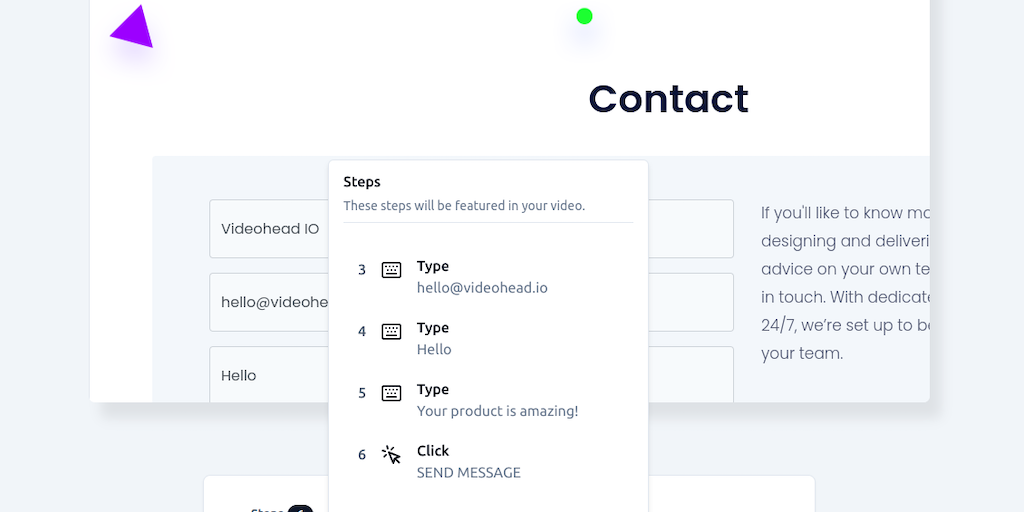Screen dimensions: 1024x512
Task: Click the 'Hello' subject input field
Action: (x=270, y=375)
